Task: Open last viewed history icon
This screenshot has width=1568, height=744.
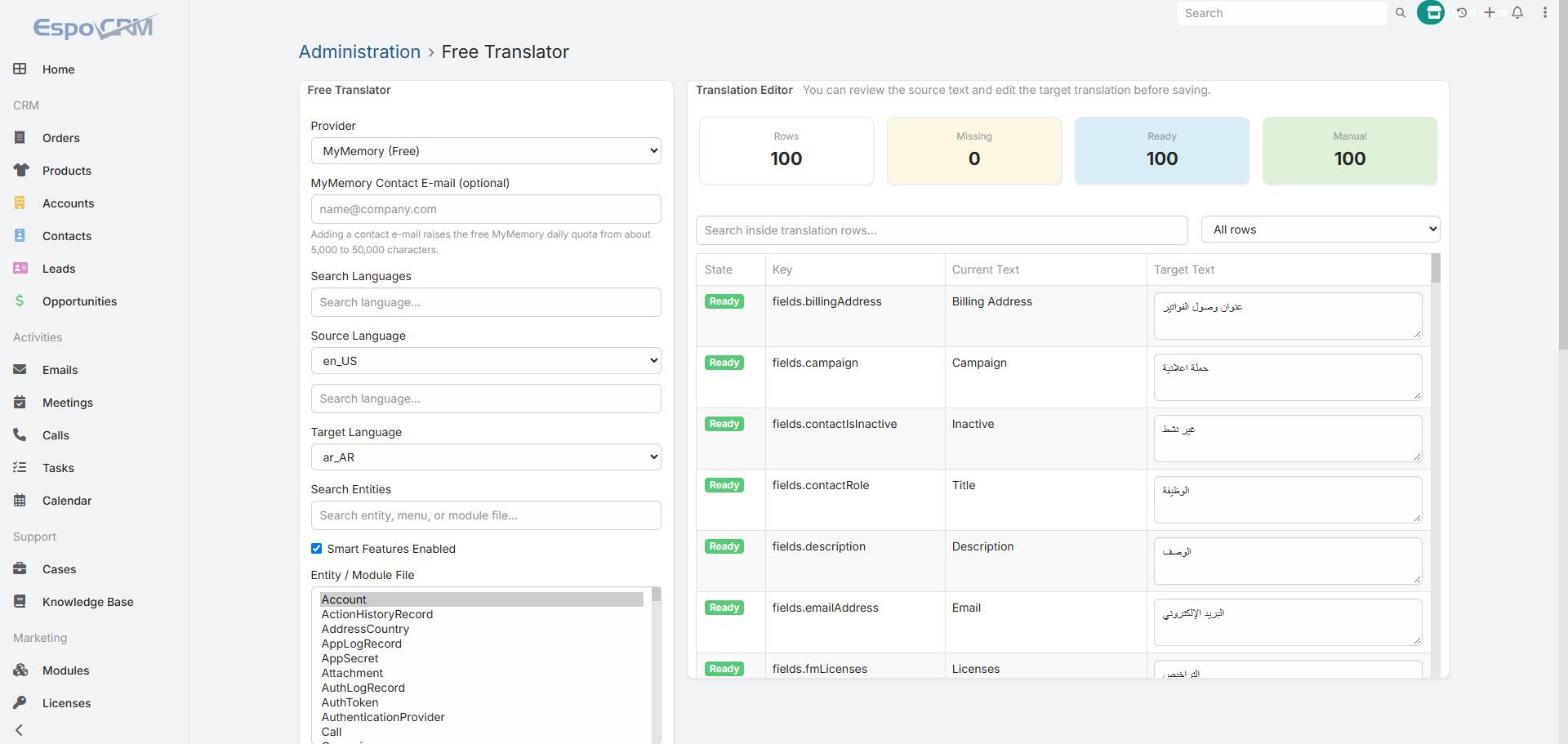Action: 1462,13
